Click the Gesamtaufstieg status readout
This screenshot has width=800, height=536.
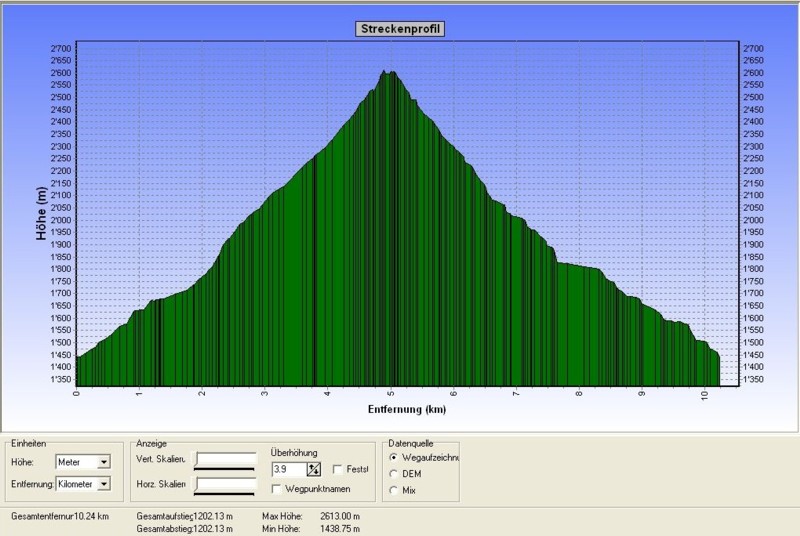(x=184, y=516)
